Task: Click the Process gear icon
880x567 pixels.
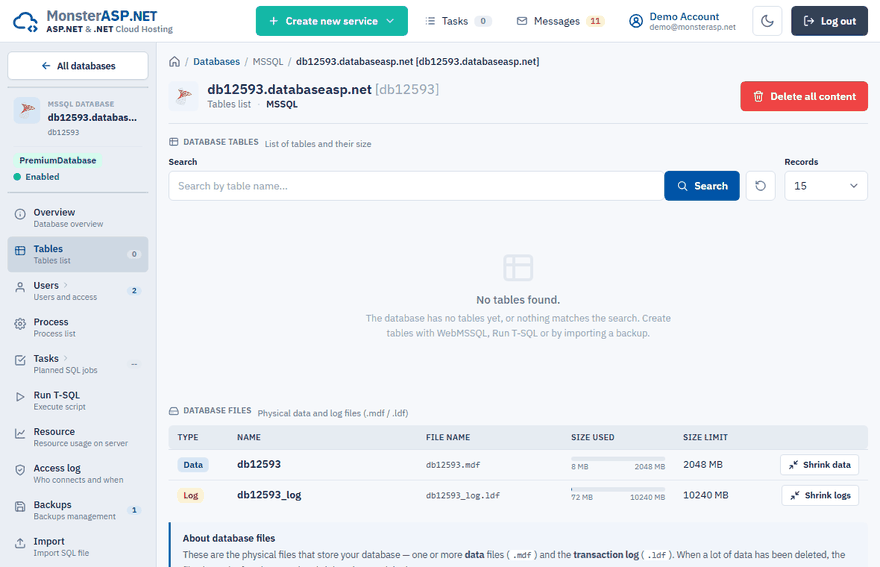Action: (x=20, y=323)
